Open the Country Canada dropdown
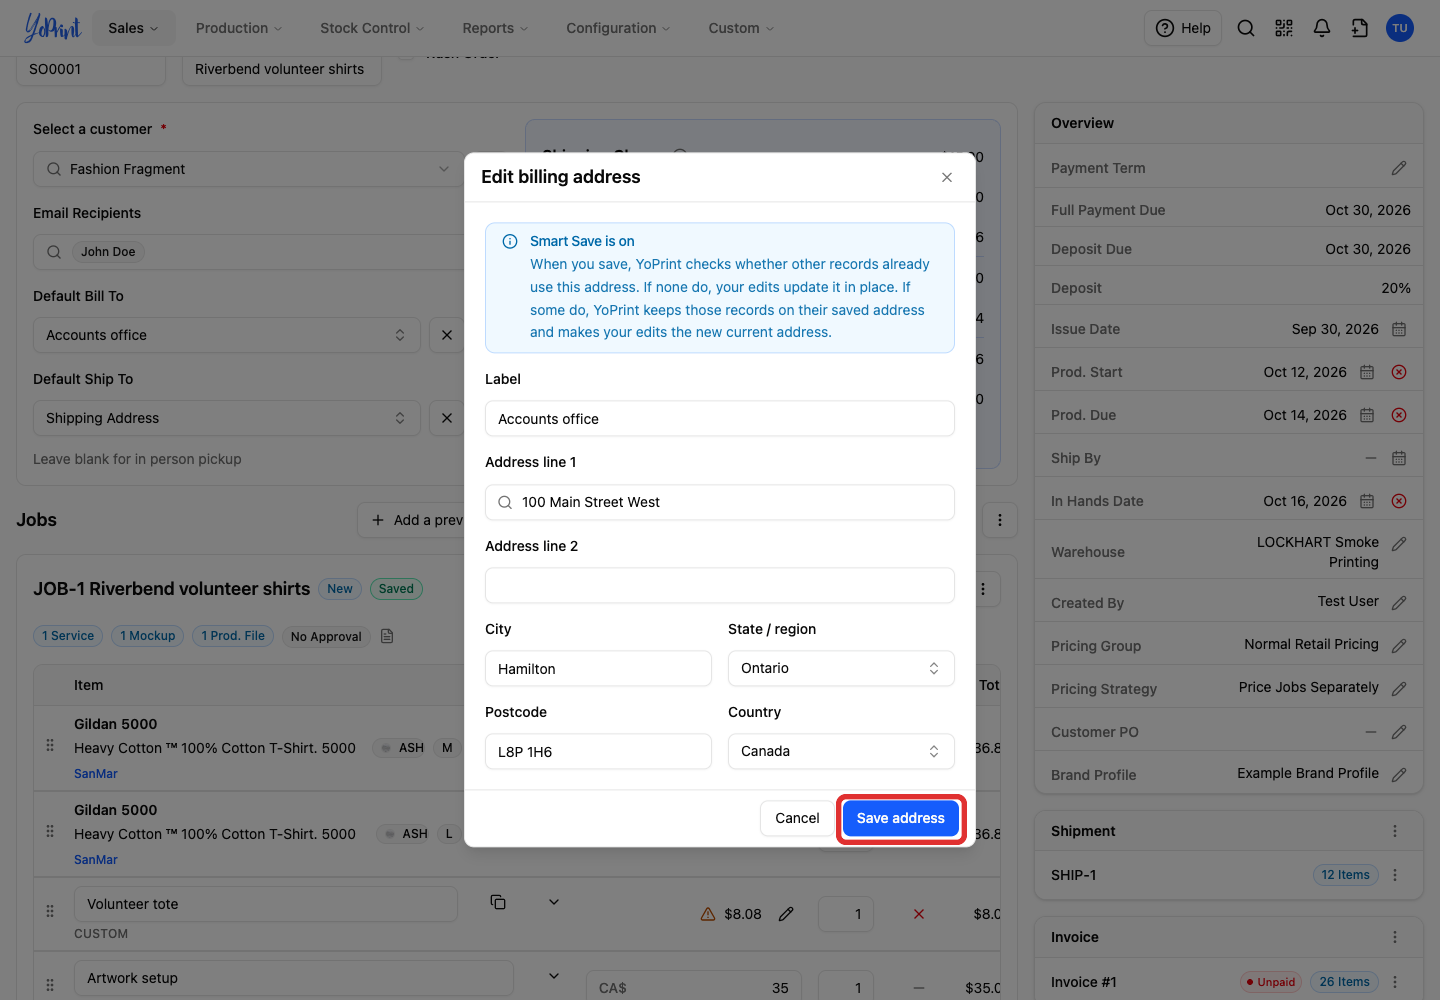 tap(841, 751)
